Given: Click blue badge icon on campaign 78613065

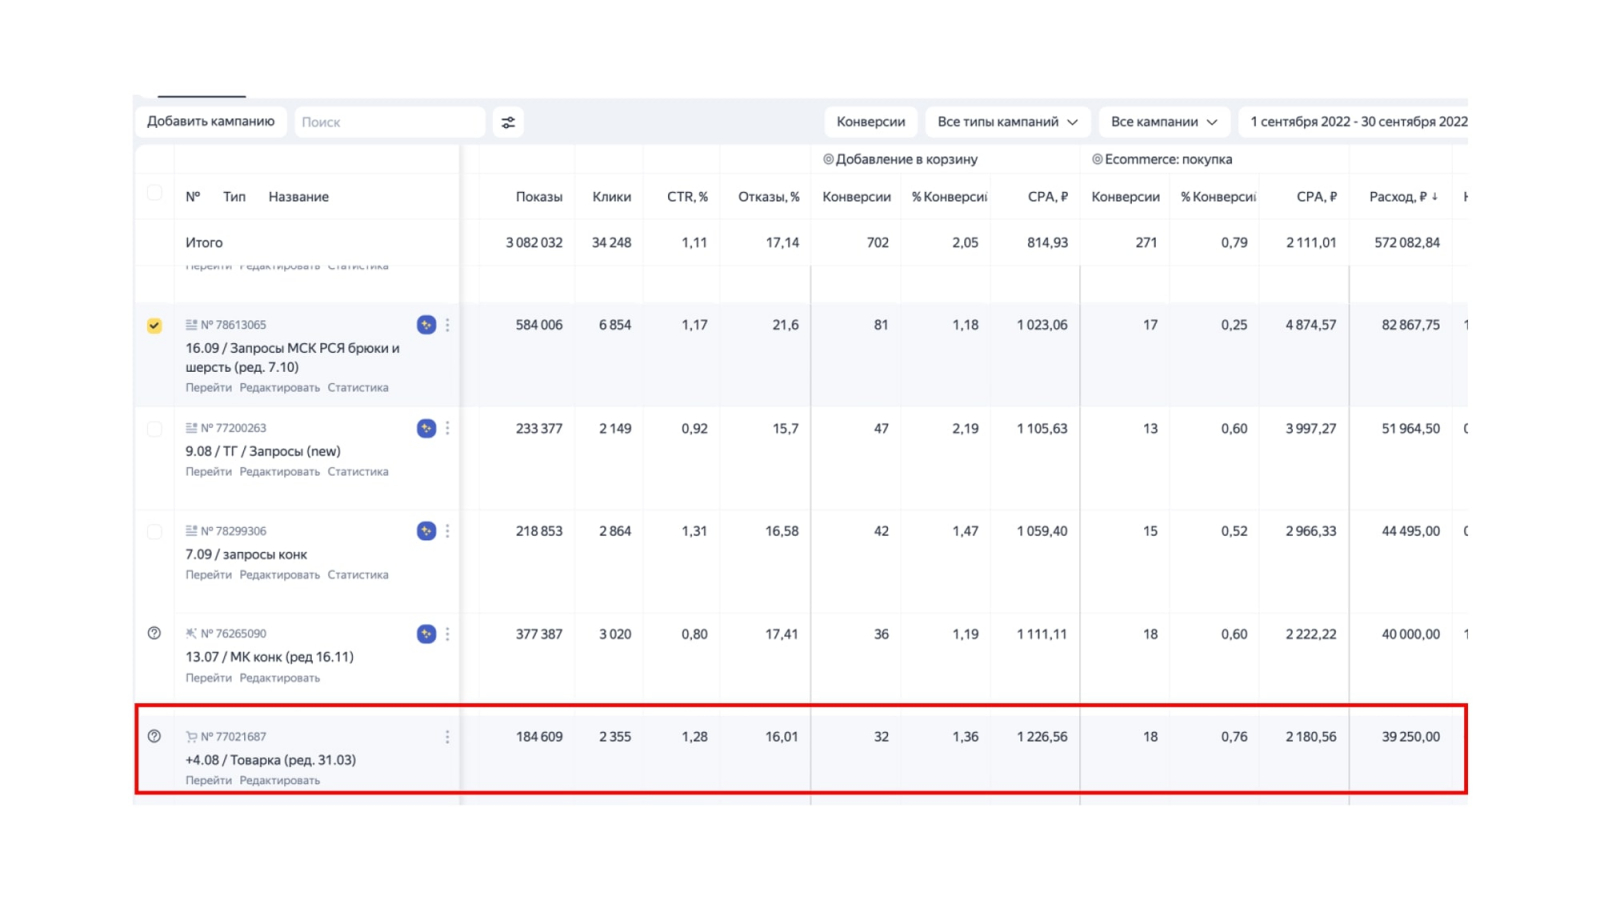Looking at the screenshot, I should [426, 325].
